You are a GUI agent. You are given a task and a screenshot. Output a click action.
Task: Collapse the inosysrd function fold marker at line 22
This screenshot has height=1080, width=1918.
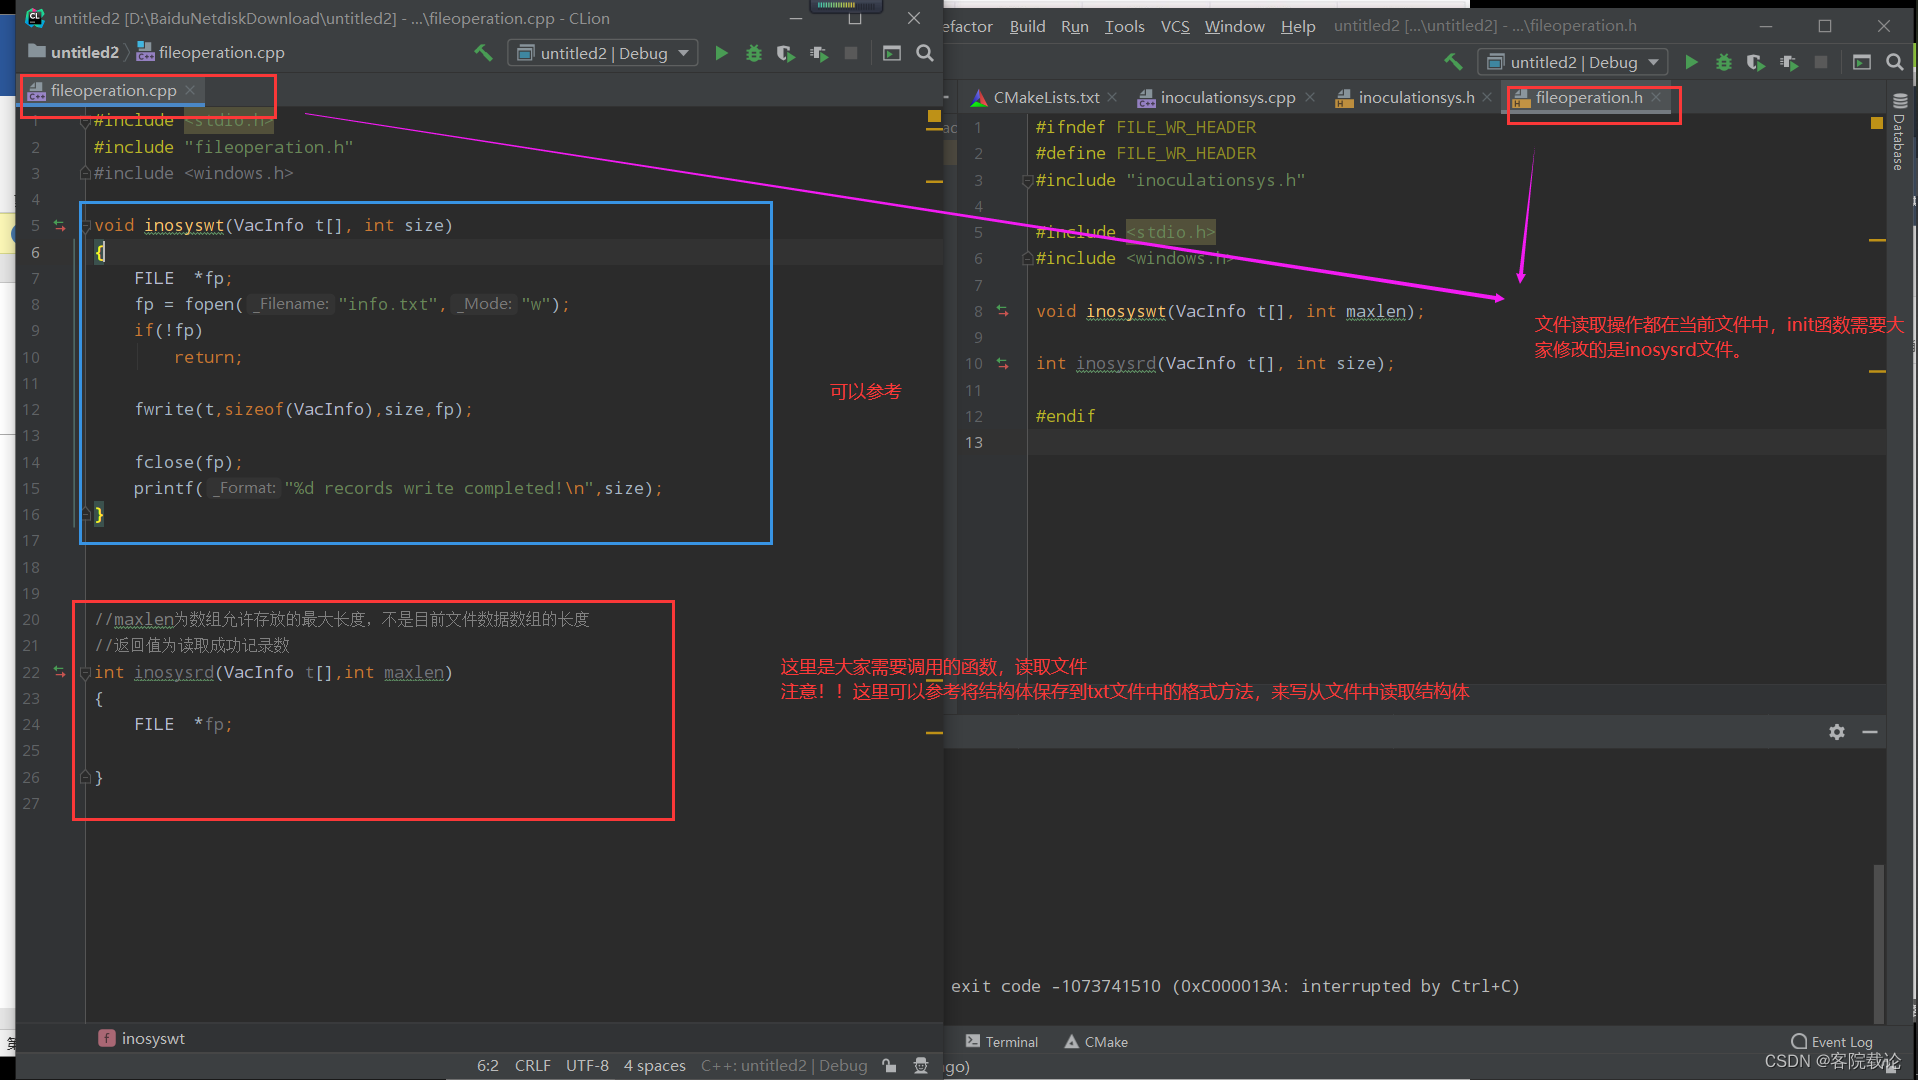tap(86, 673)
